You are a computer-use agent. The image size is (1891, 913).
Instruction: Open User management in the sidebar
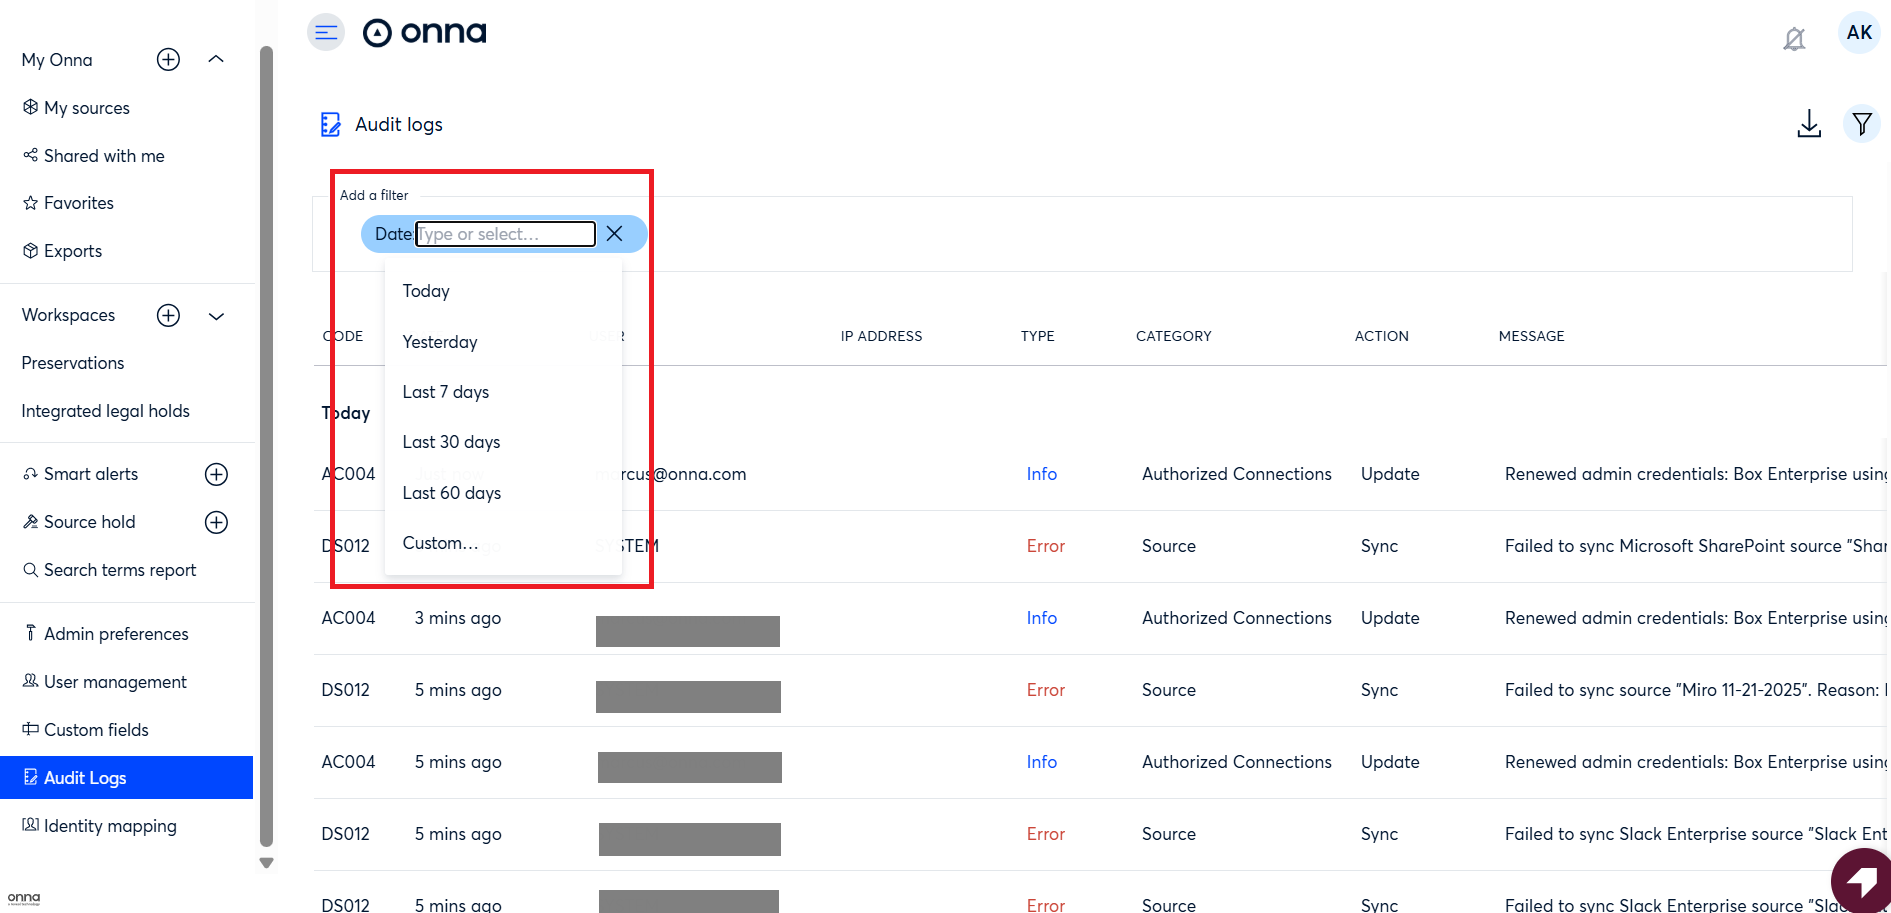(115, 682)
